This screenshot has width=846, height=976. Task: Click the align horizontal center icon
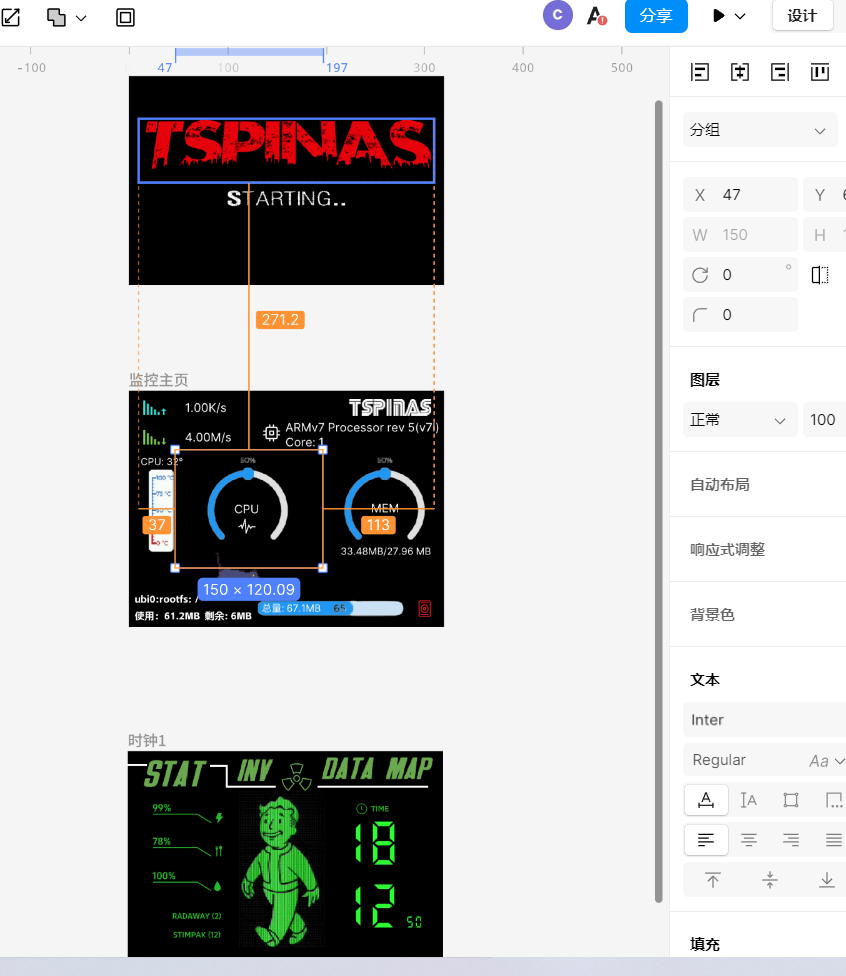(x=740, y=72)
